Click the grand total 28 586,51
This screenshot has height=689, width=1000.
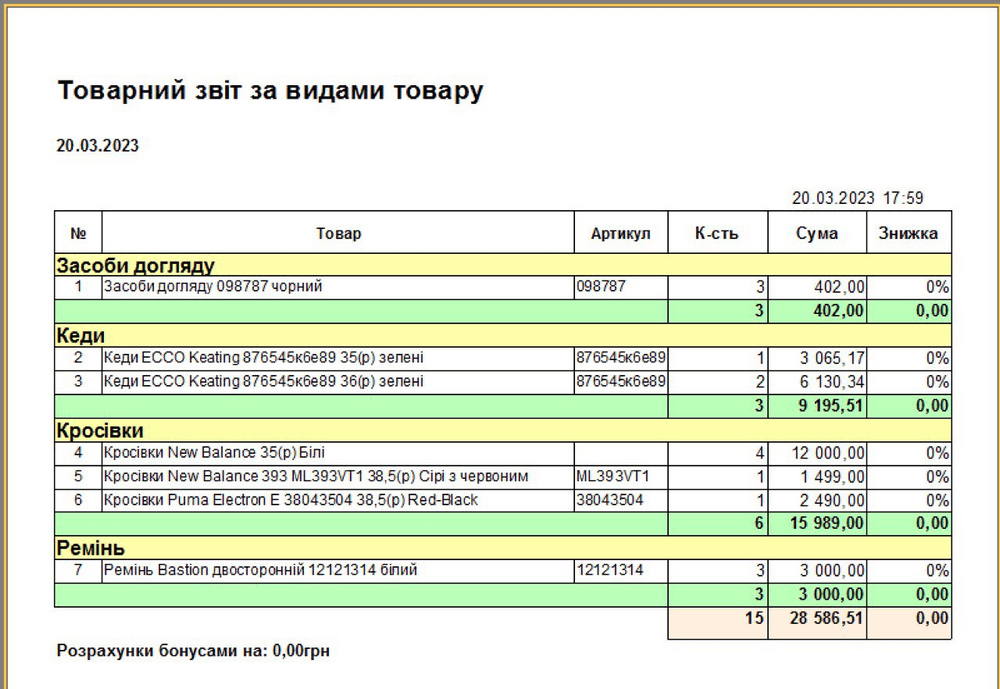pyautogui.click(x=824, y=618)
